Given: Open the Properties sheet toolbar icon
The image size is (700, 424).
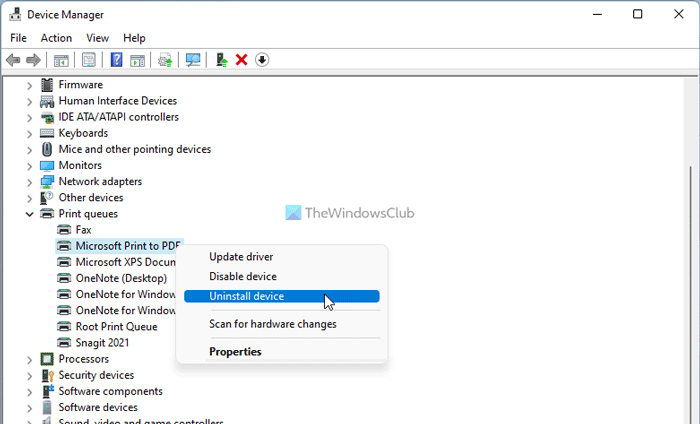Looking at the screenshot, I should tap(89, 60).
